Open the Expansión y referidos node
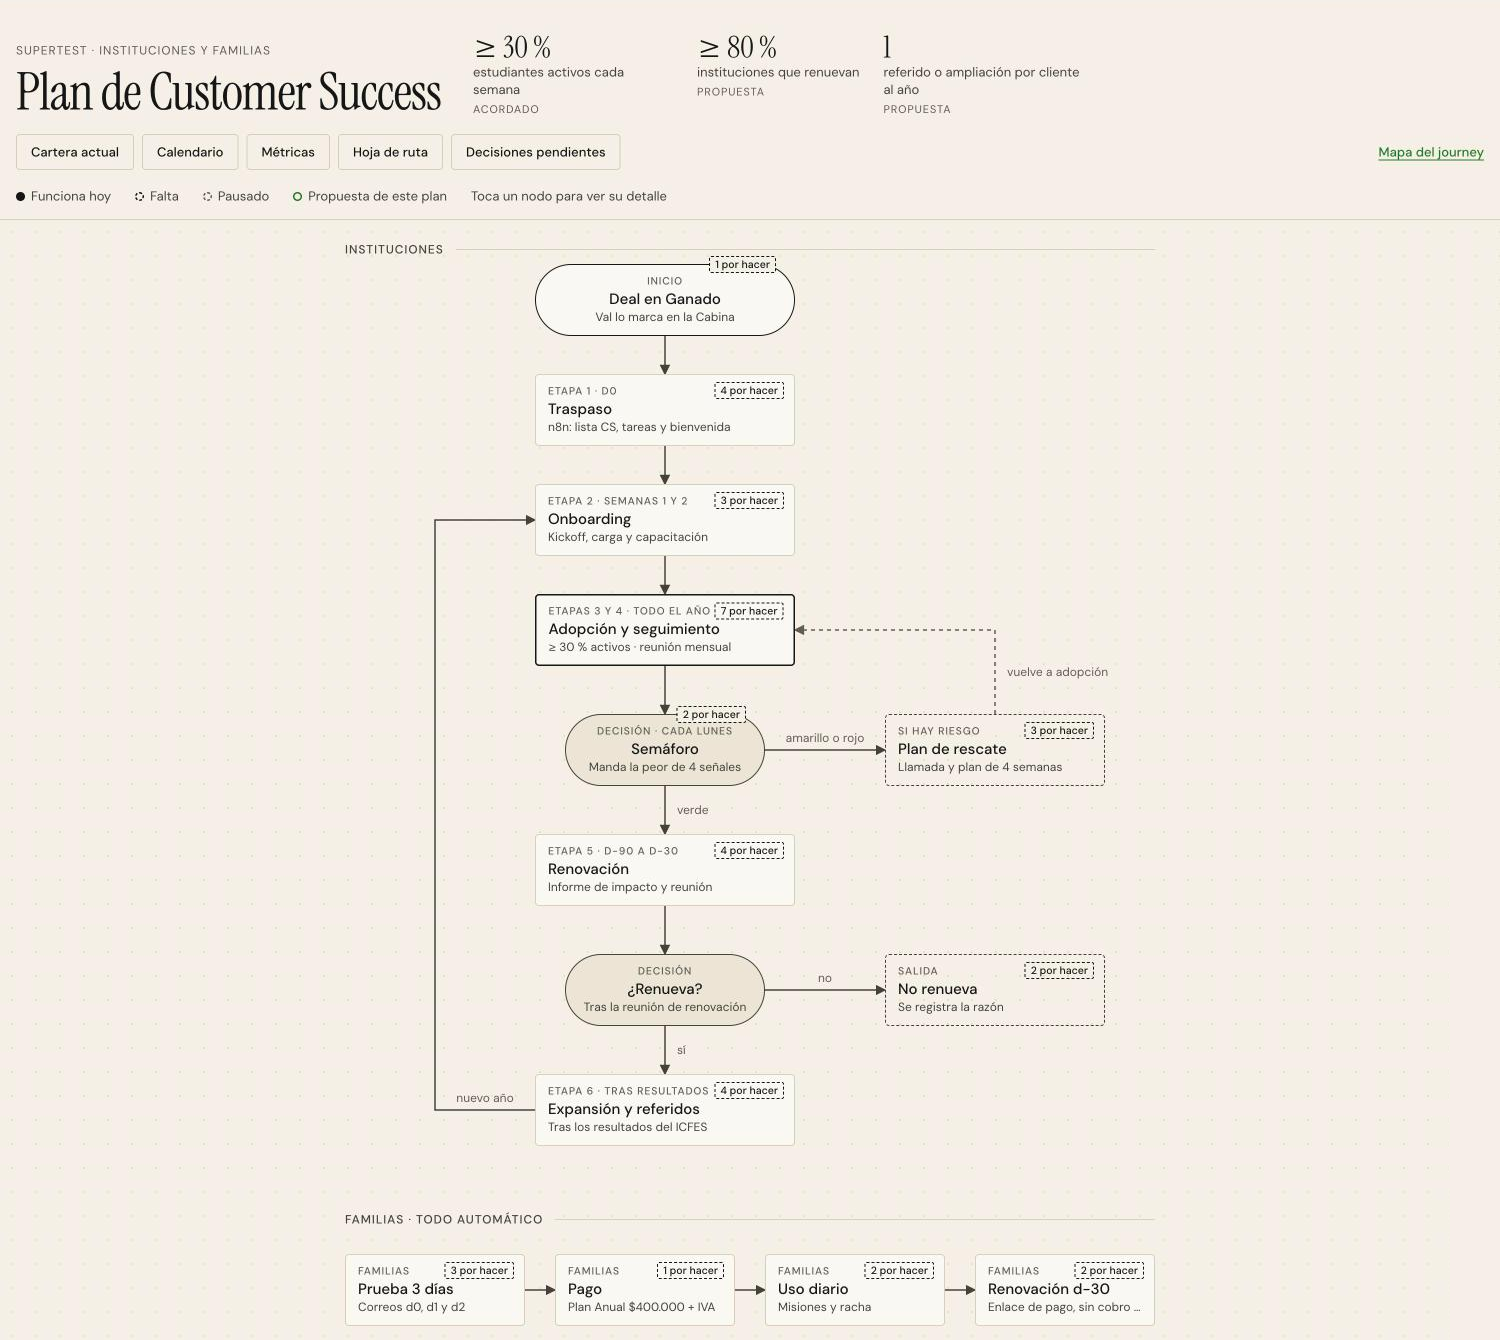1500x1340 pixels. pos(665,1110)
